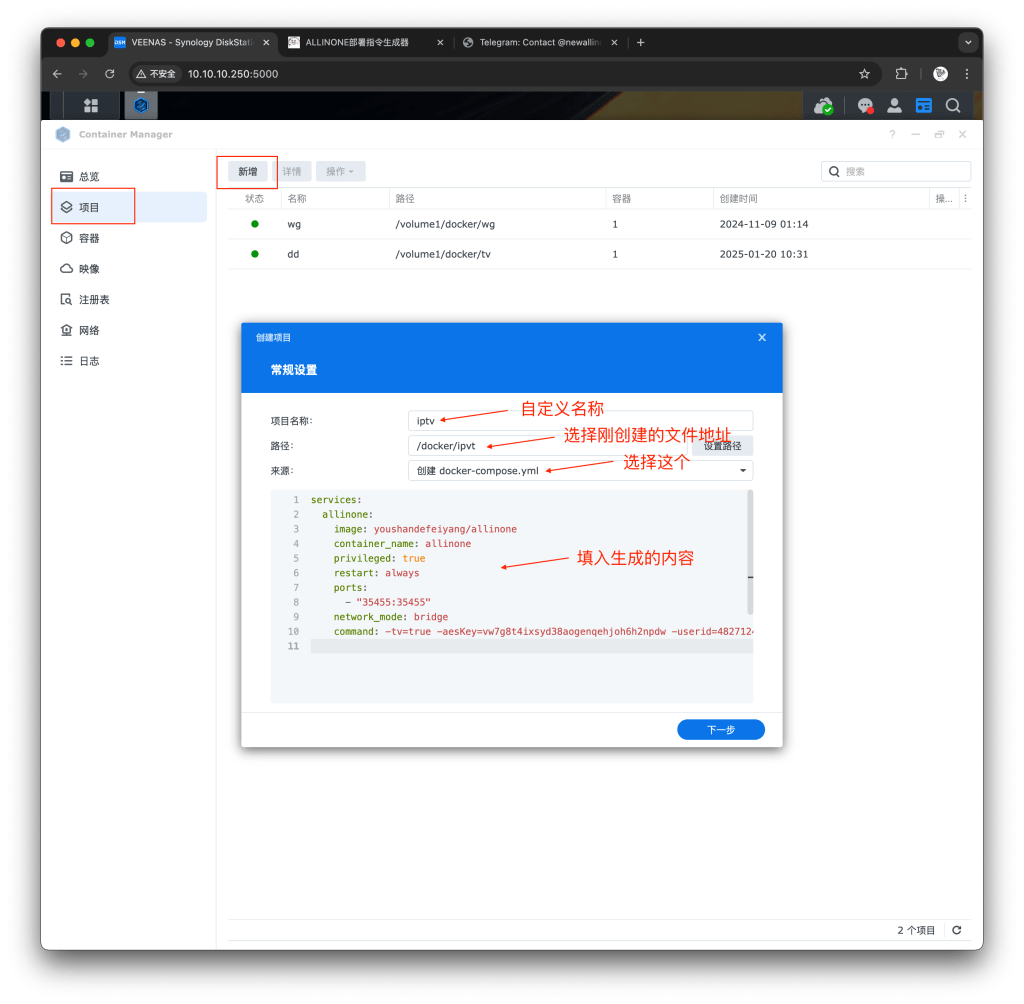Viewport: 1024px width, 1004px height.
Task: Click the Container Manager taskbar icon
Action: (141, 105)
